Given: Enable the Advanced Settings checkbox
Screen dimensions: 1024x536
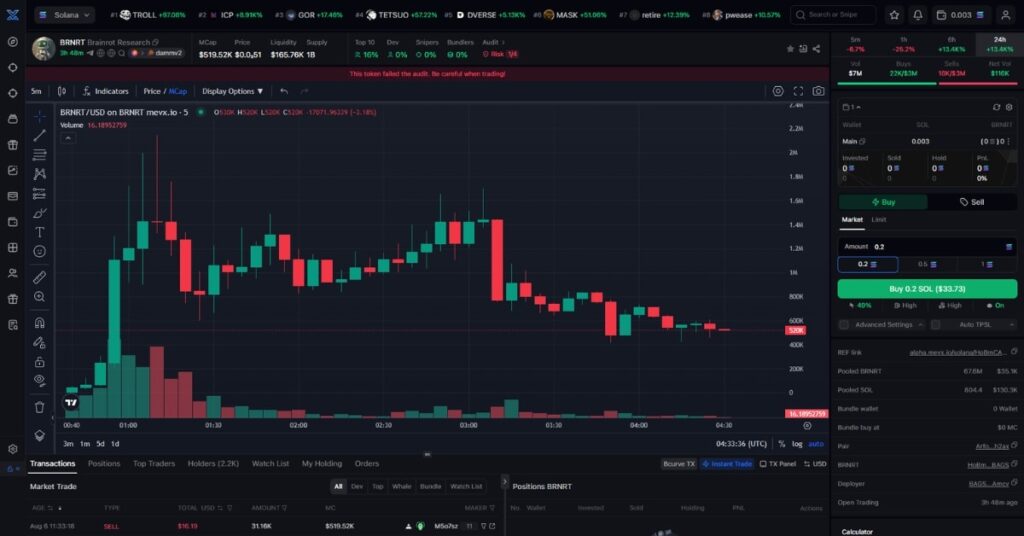Looking at the screenshot, I should point(844,324).
